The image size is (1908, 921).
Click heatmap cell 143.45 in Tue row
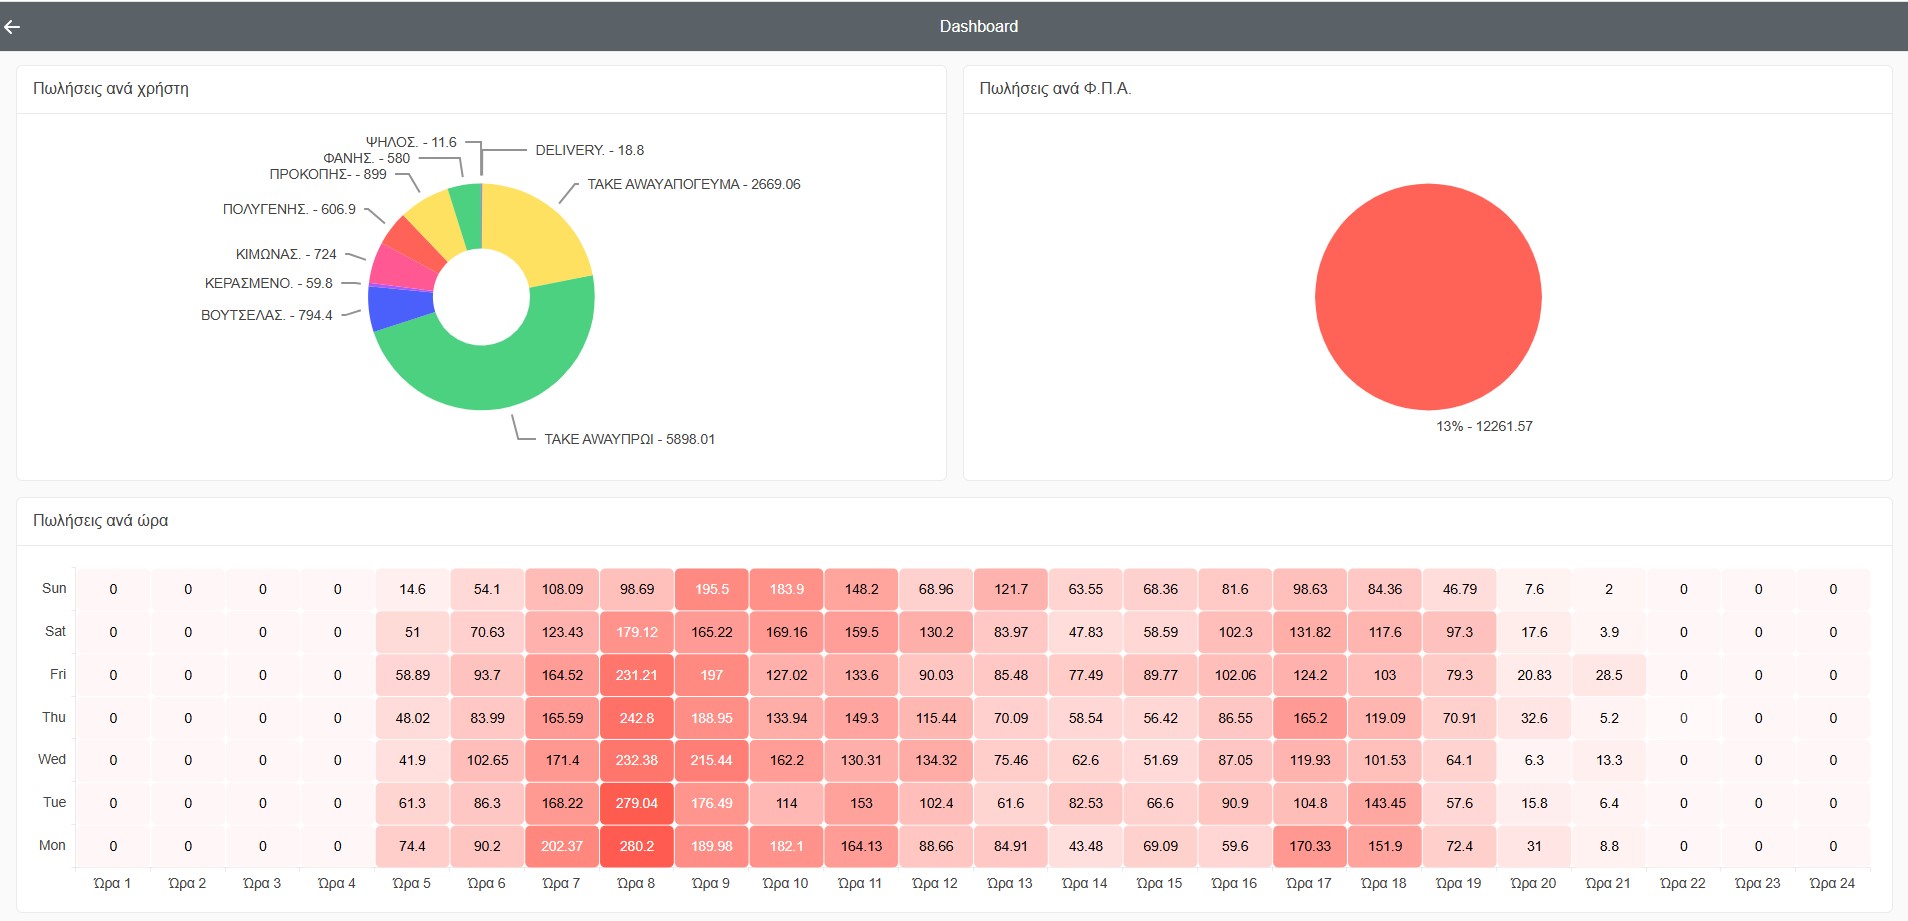pyautogui.click(x=1385, y=803)
